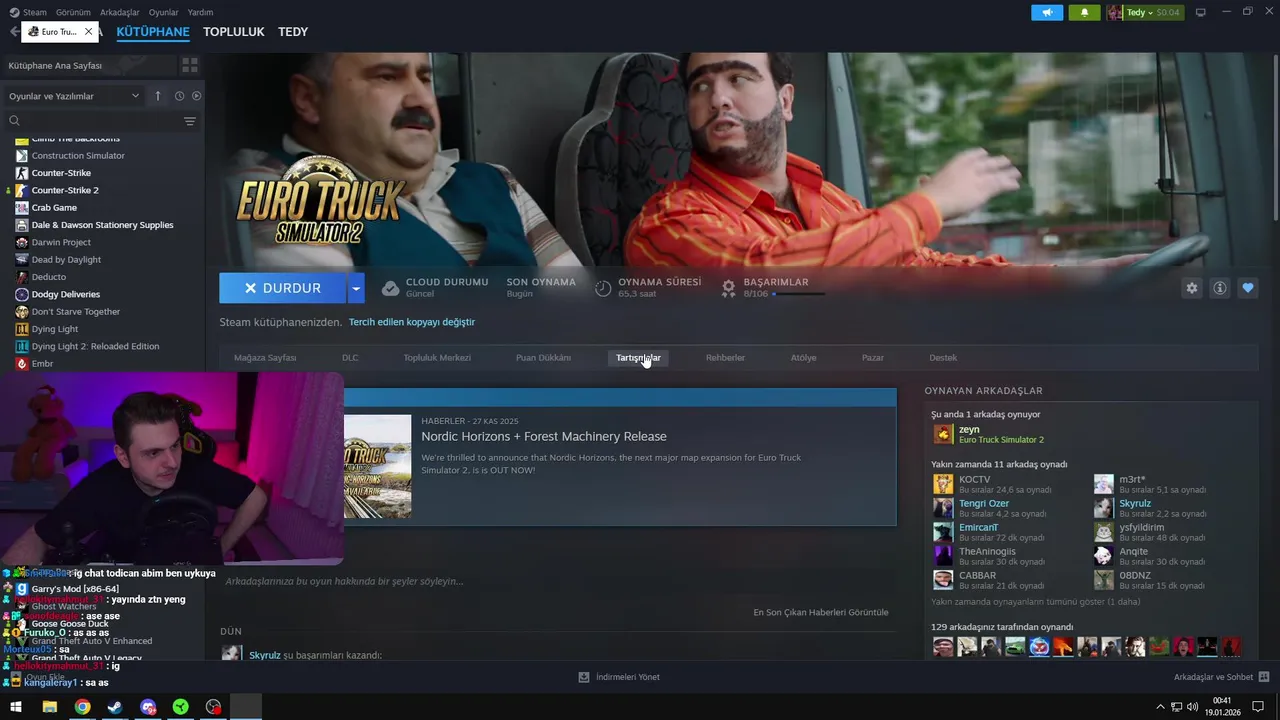Open the Puan Dükkânı tab
Screen dimensions: 1280x720
(543, 358)
